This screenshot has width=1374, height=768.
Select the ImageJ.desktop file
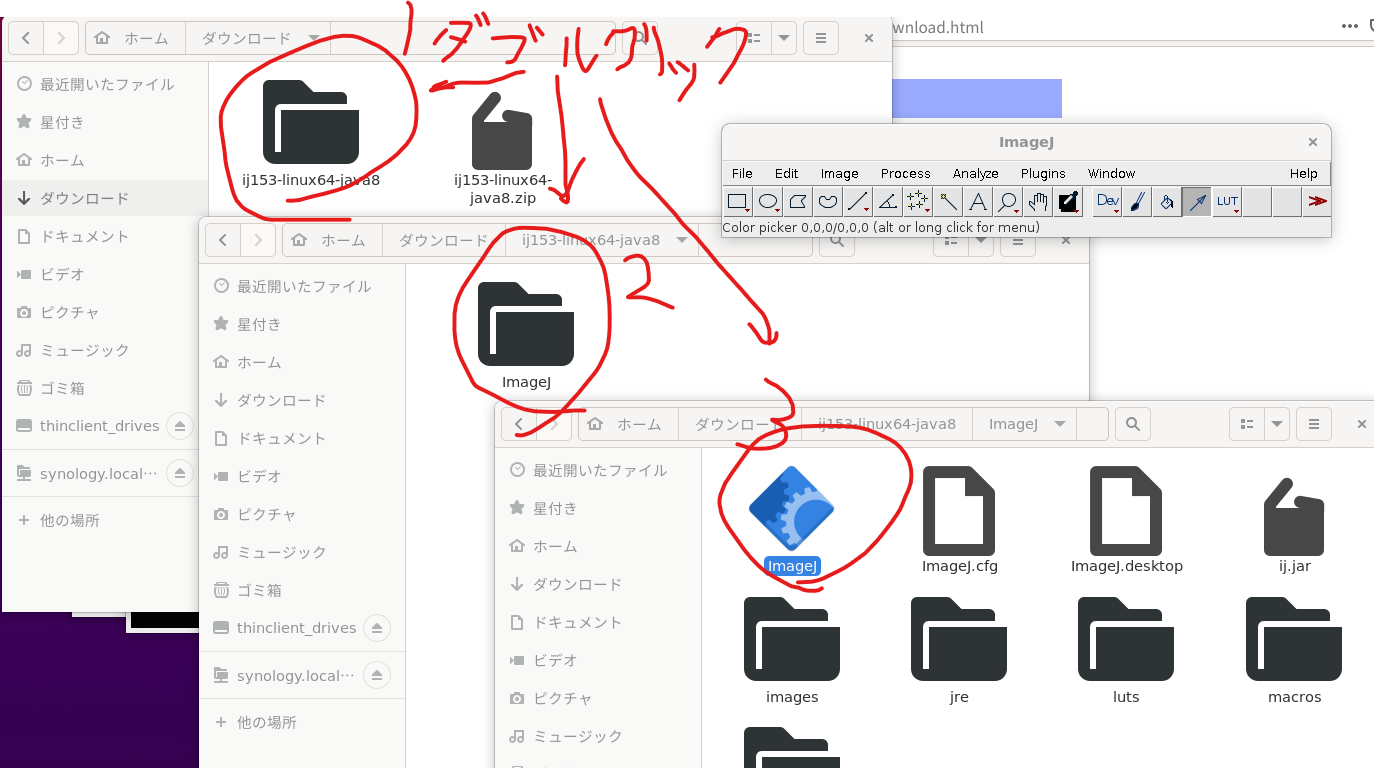[x=1127, y=520]
